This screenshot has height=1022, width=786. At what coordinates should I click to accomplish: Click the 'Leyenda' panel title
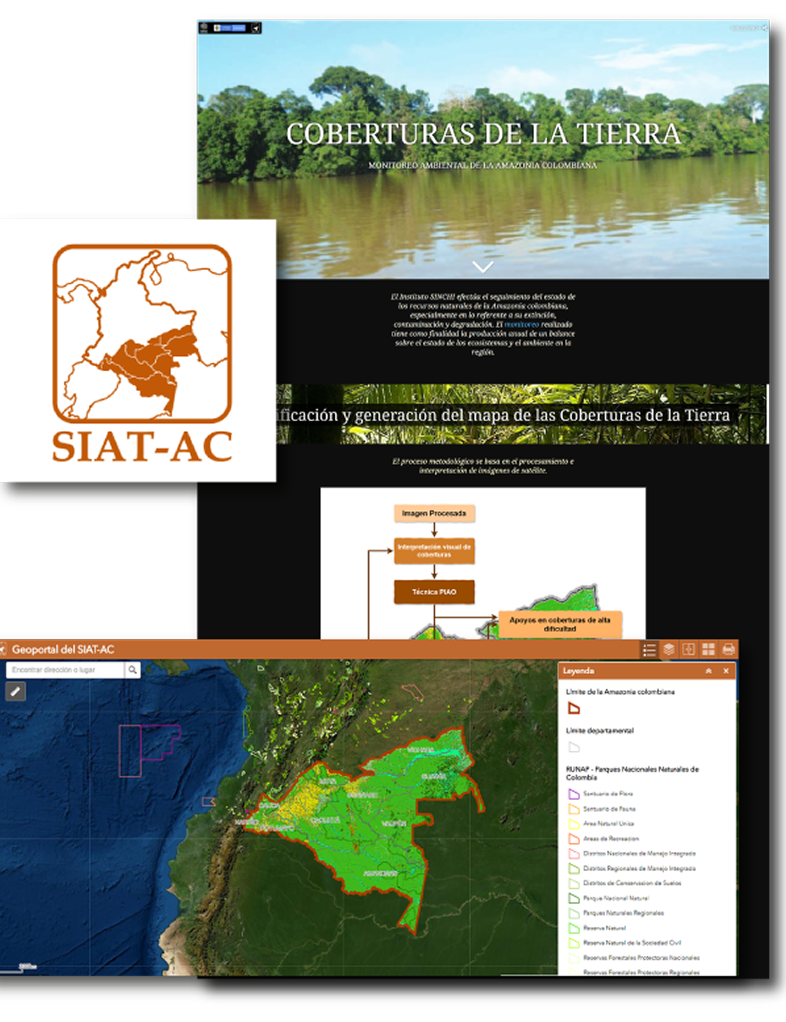578,671
